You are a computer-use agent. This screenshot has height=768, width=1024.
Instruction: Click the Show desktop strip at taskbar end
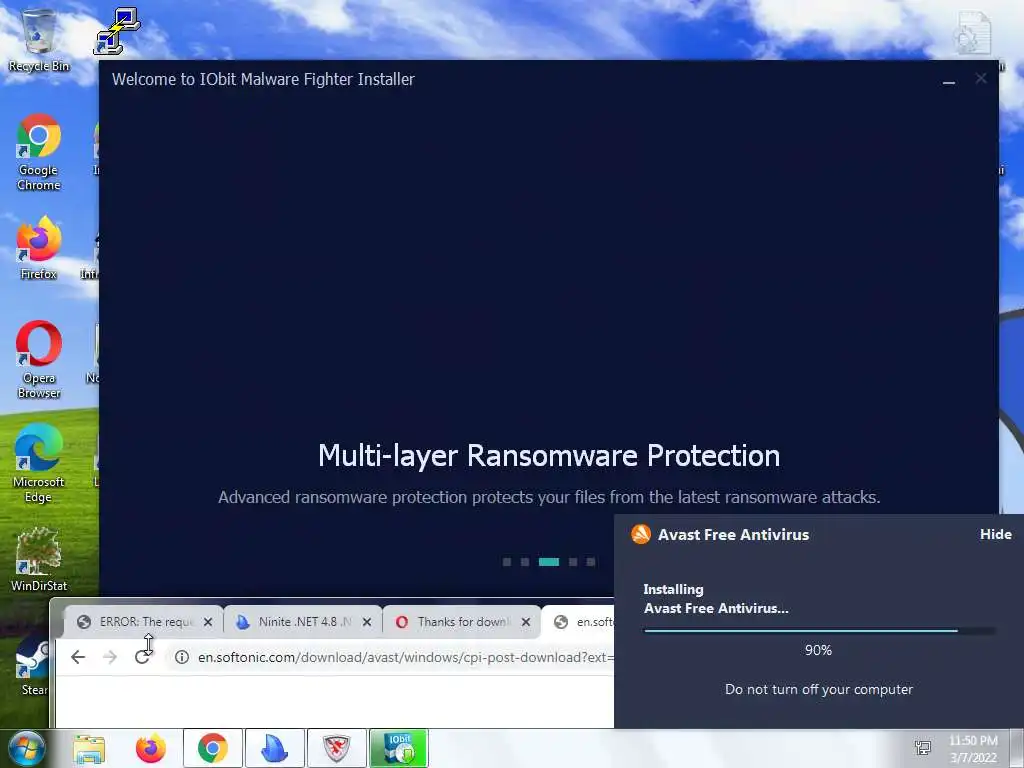[x=1017, y=748]
